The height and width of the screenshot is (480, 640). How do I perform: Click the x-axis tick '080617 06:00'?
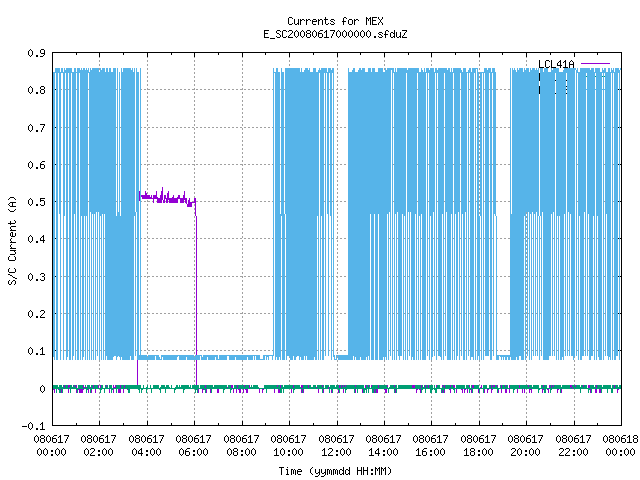(x=193, y=446)
